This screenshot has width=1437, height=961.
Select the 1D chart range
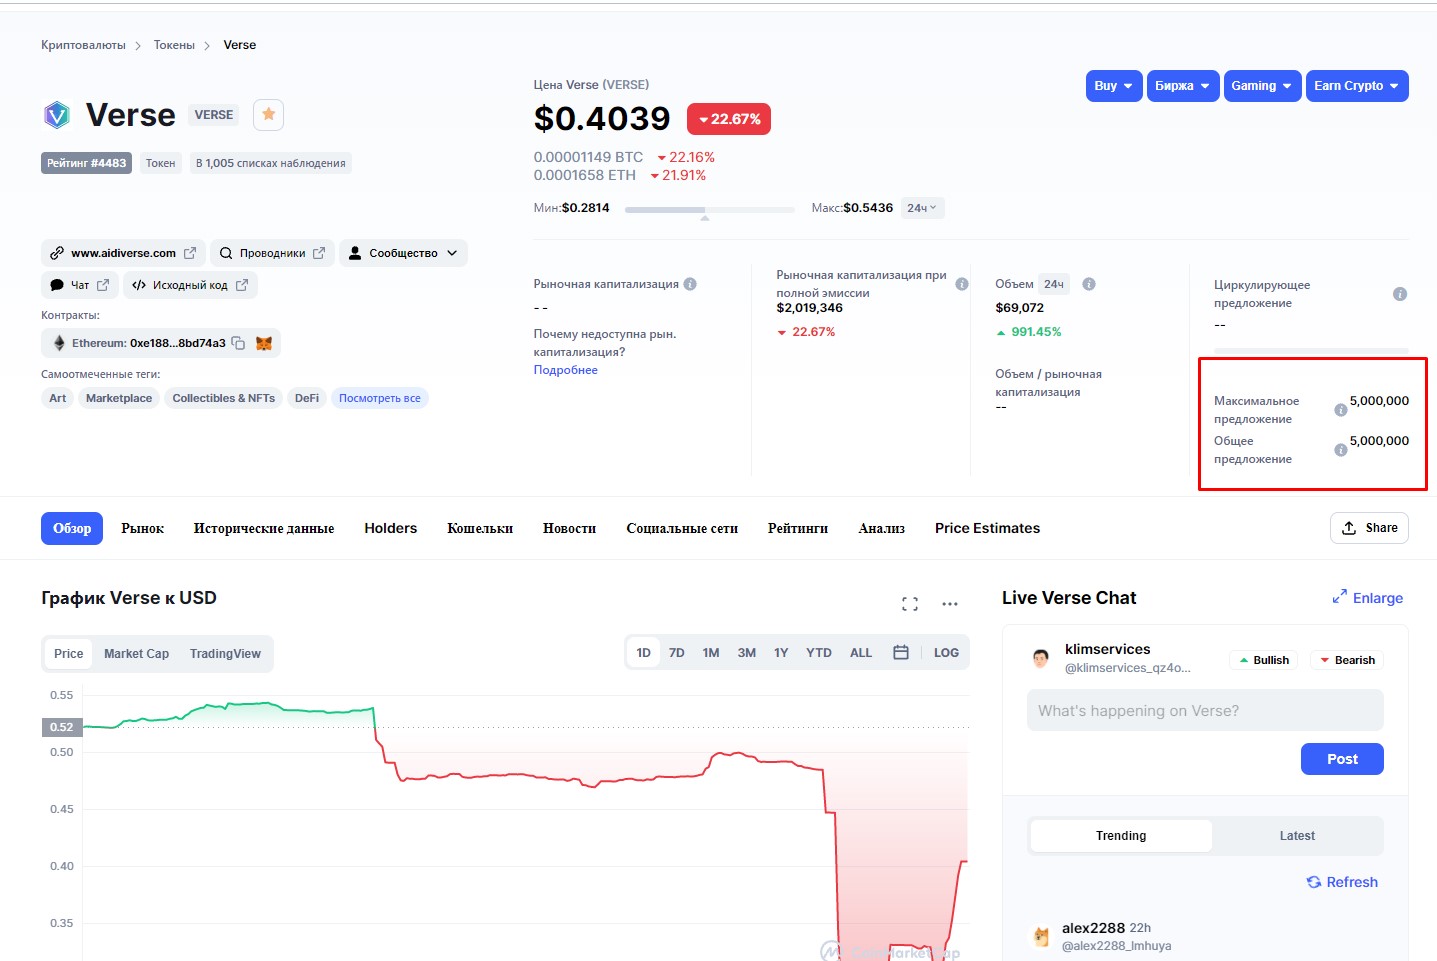[643, 653]
